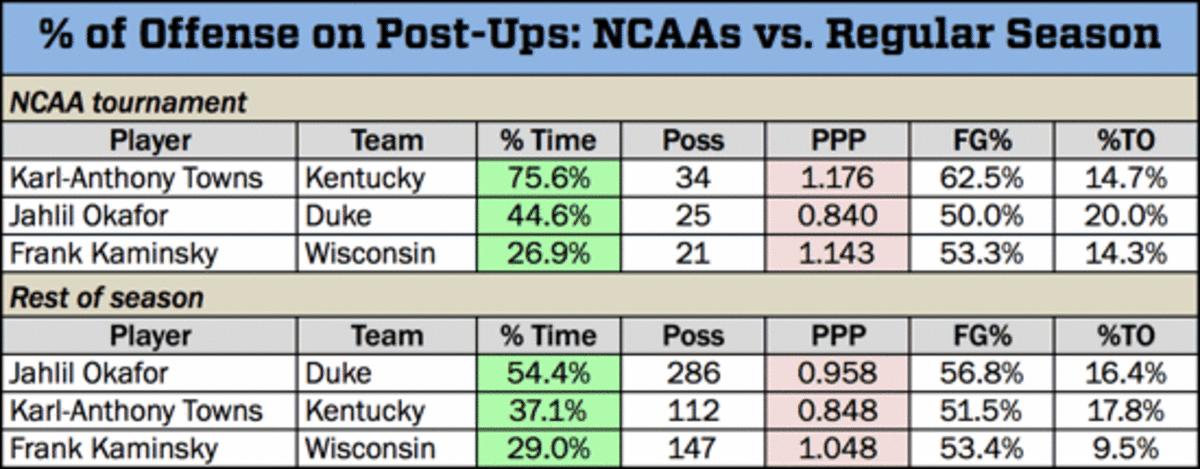Click the 9.5% turnover cell
This screenshot has width=1200, height=469.
[1125, 447]
